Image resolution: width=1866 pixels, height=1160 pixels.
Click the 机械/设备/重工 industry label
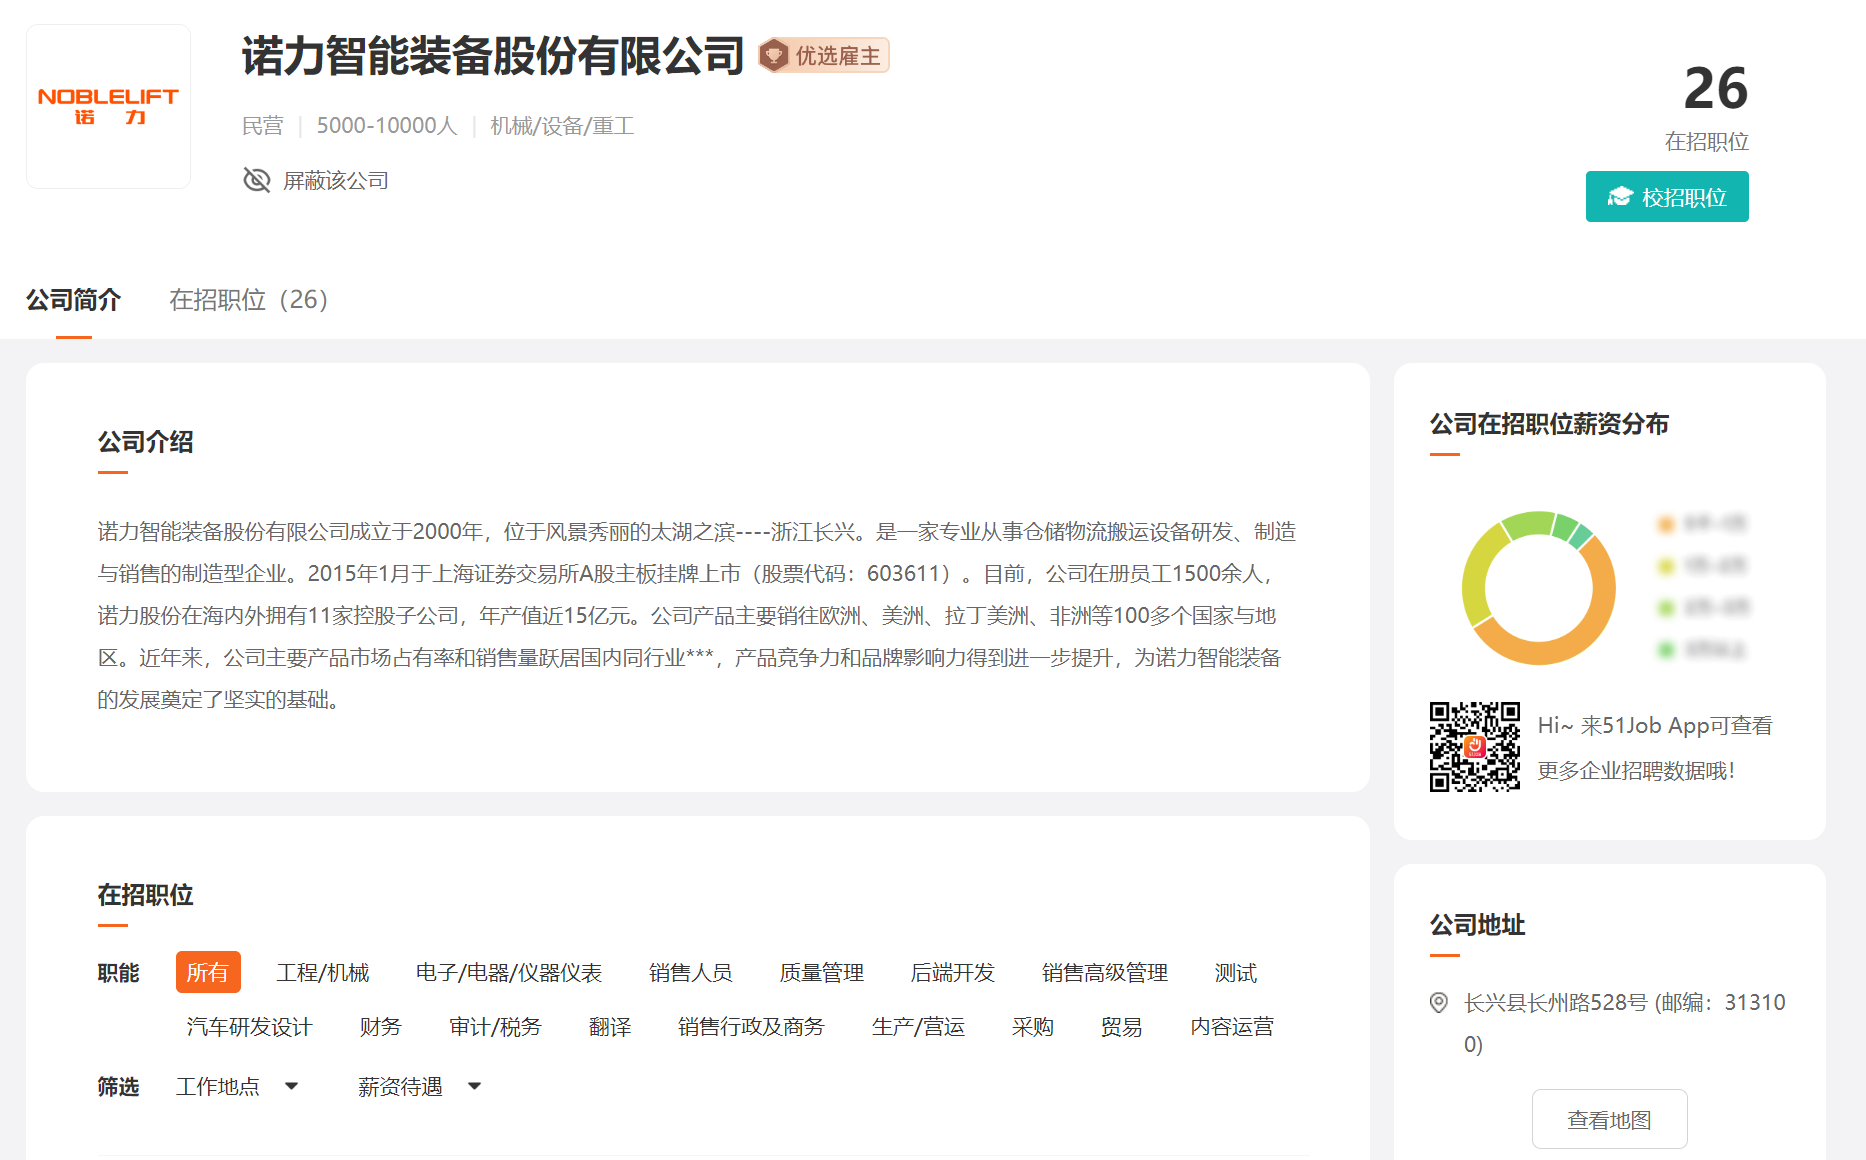click(x=562, y=126)
